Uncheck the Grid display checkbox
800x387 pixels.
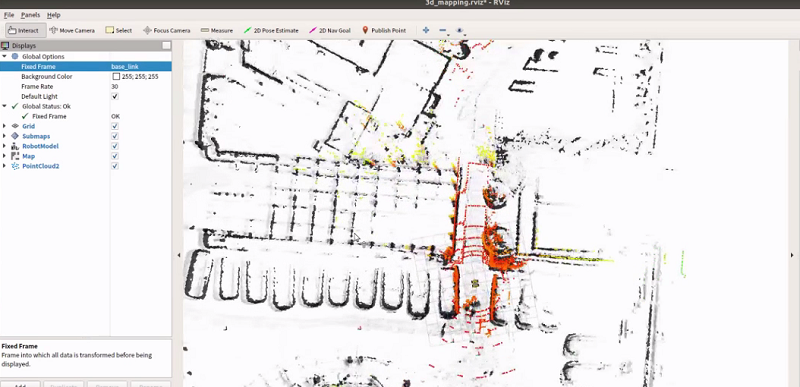click(x=115, y=126)
